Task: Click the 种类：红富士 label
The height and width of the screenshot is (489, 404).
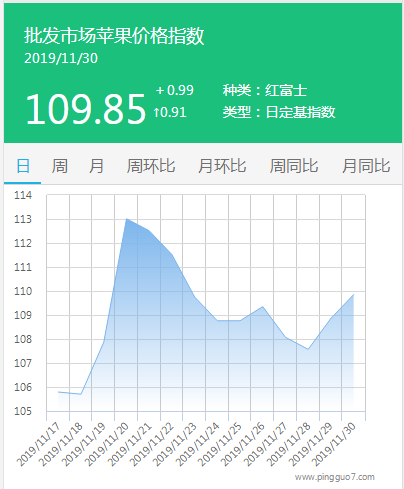Action: [265, 90]
